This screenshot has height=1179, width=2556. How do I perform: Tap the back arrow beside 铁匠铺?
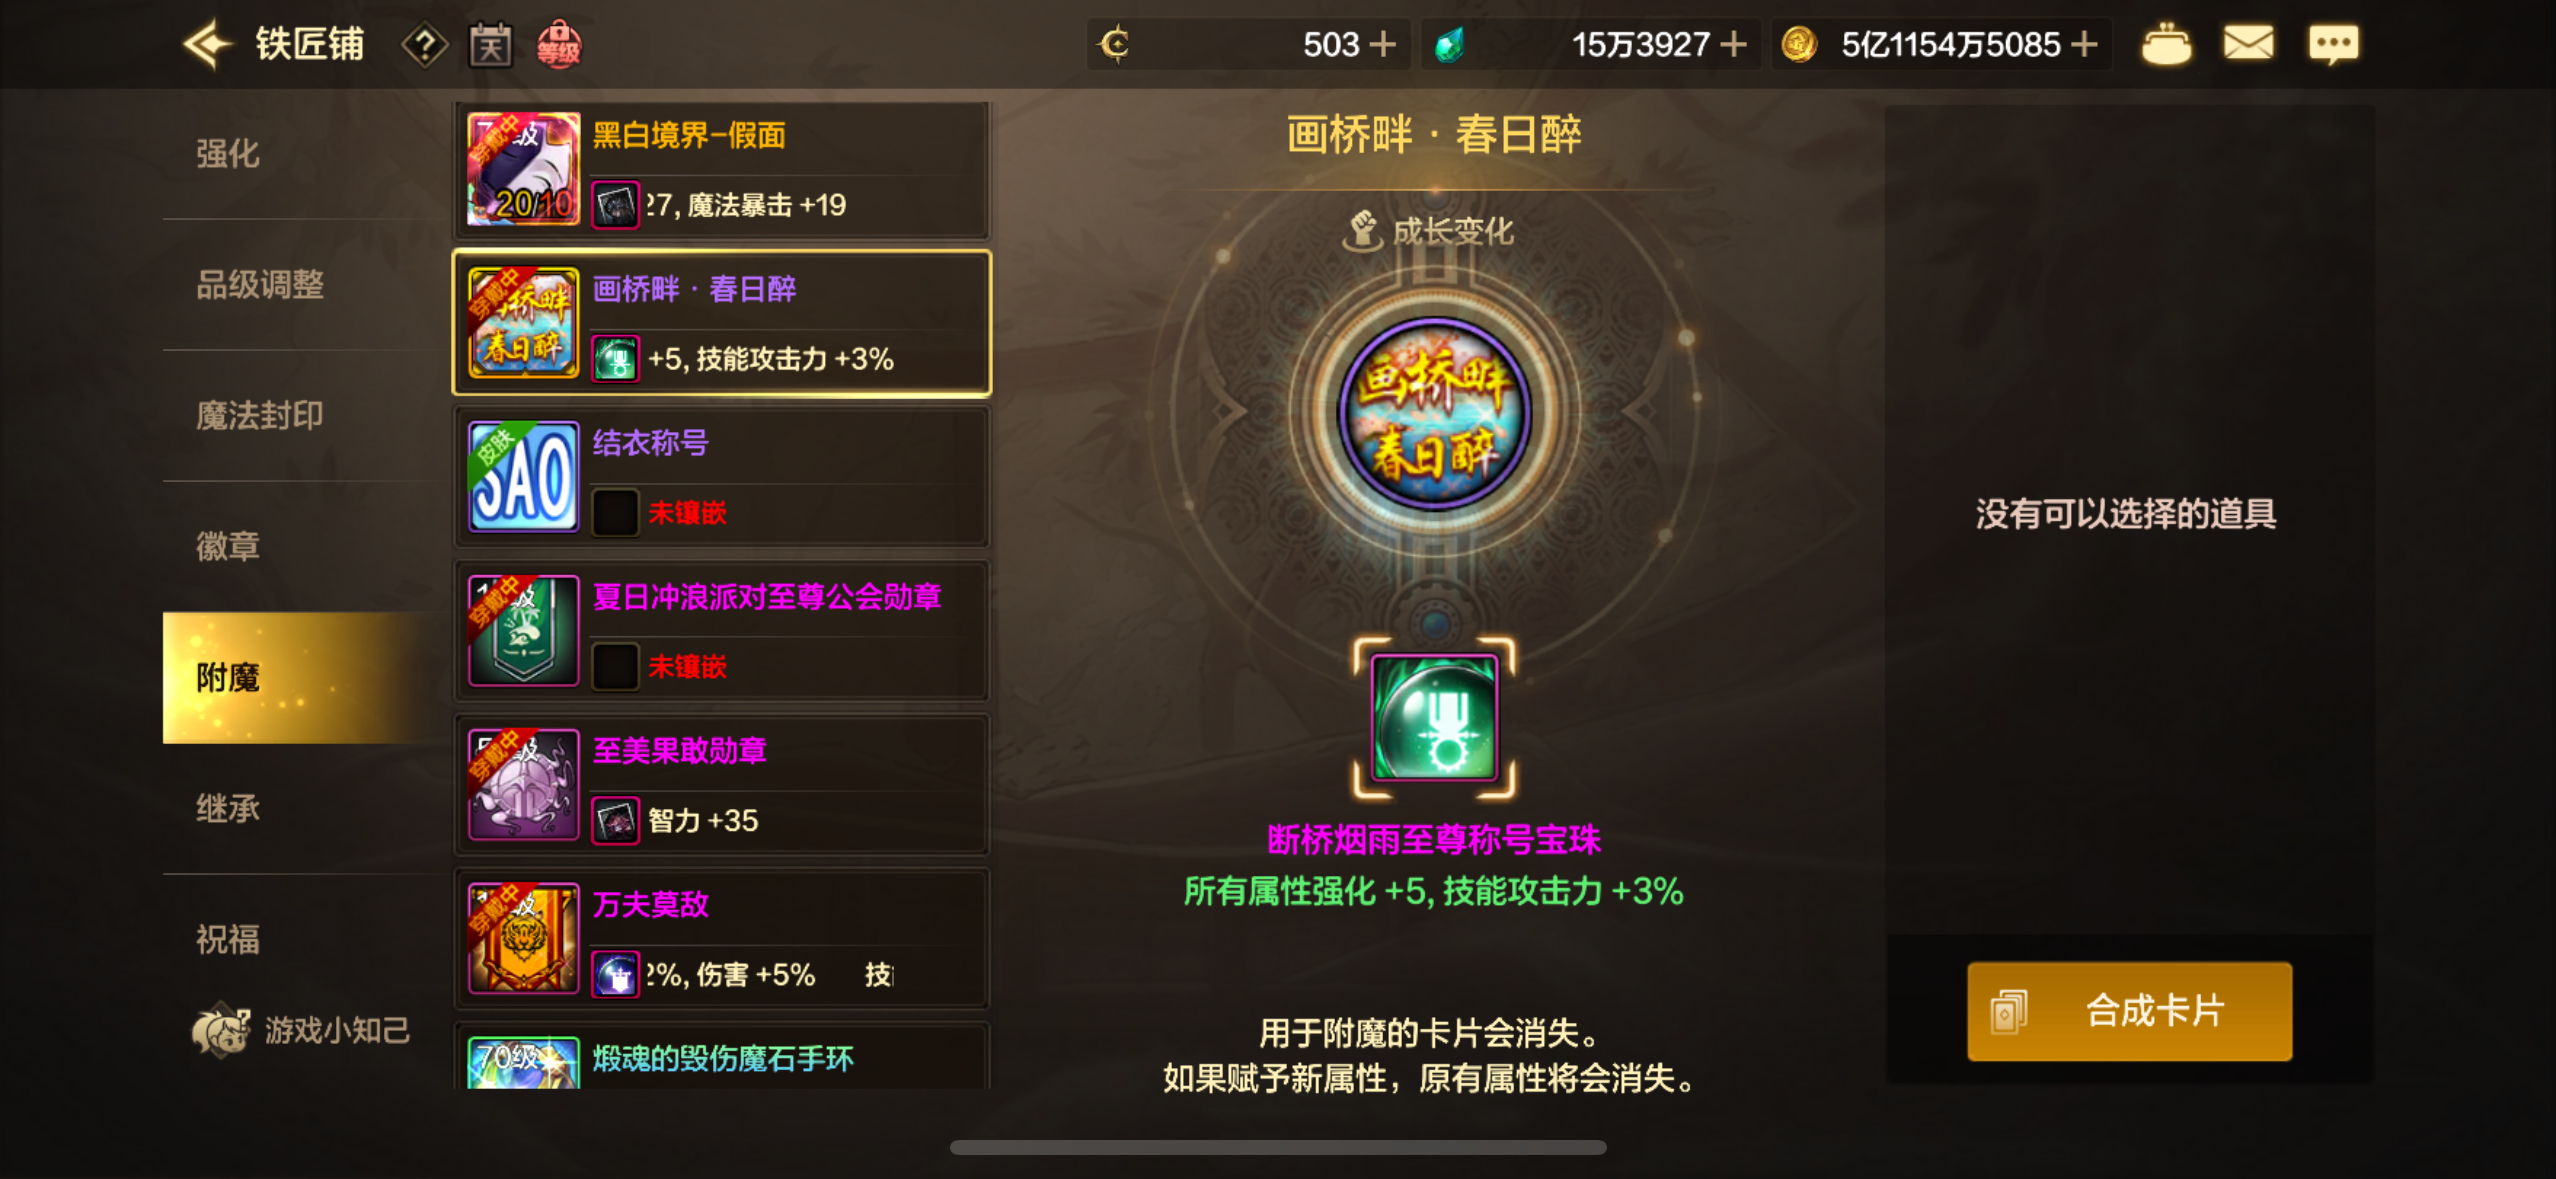[x=207, y=45]
